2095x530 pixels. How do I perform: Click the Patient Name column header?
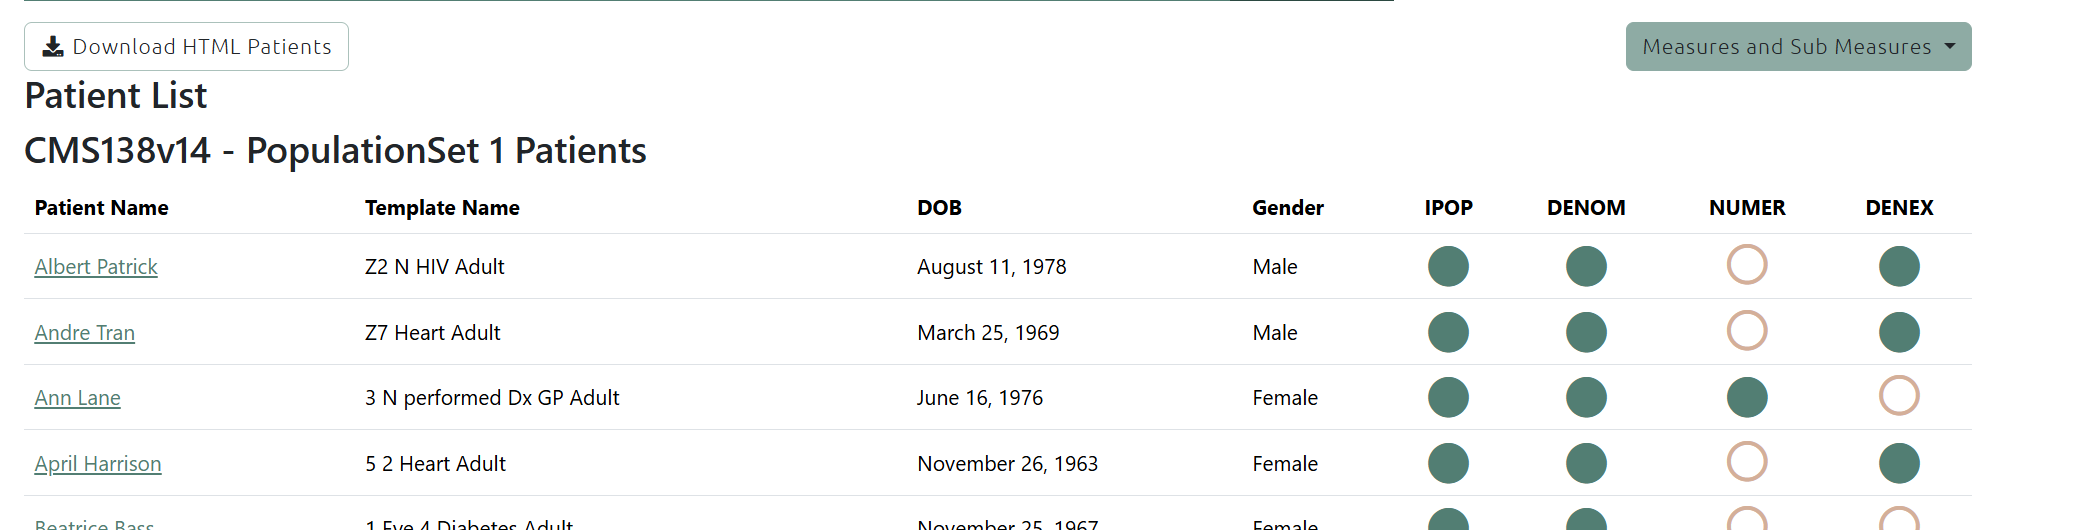[x=101, y=208]
